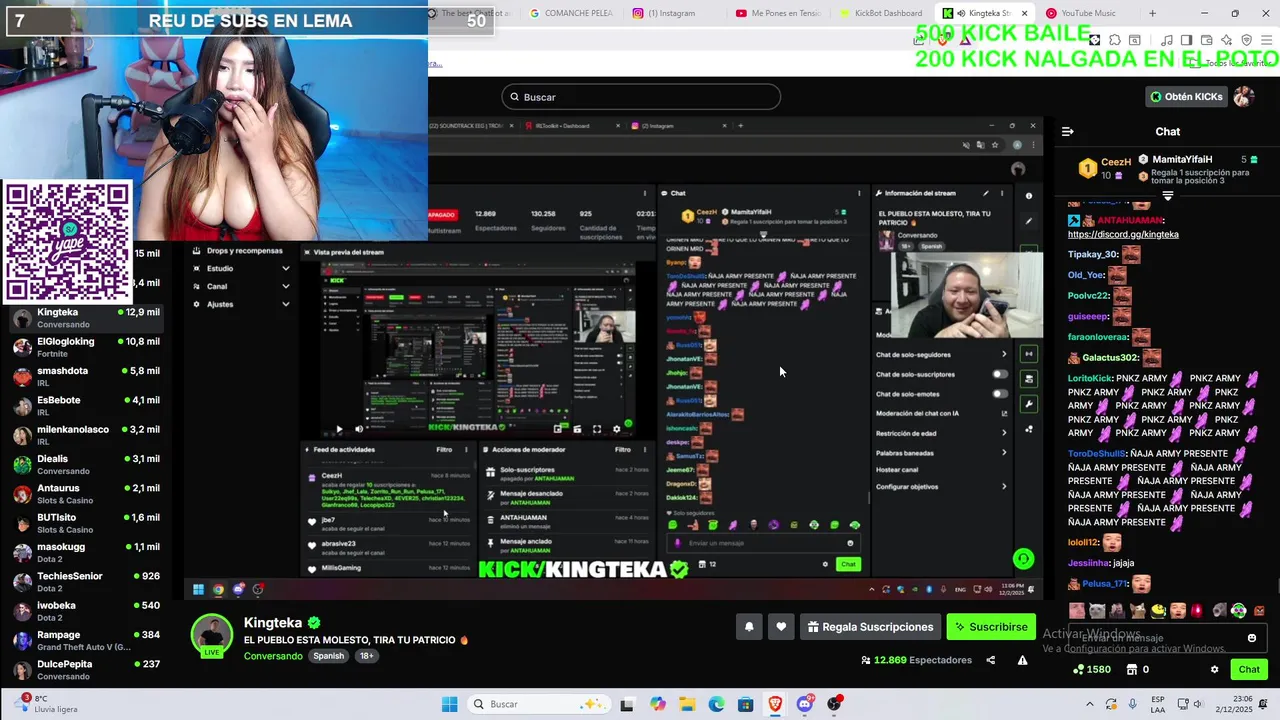The width and height of the screenshot is (1280, 720).
Task: Click the Spanish language tag
Action: pos(328,656)
